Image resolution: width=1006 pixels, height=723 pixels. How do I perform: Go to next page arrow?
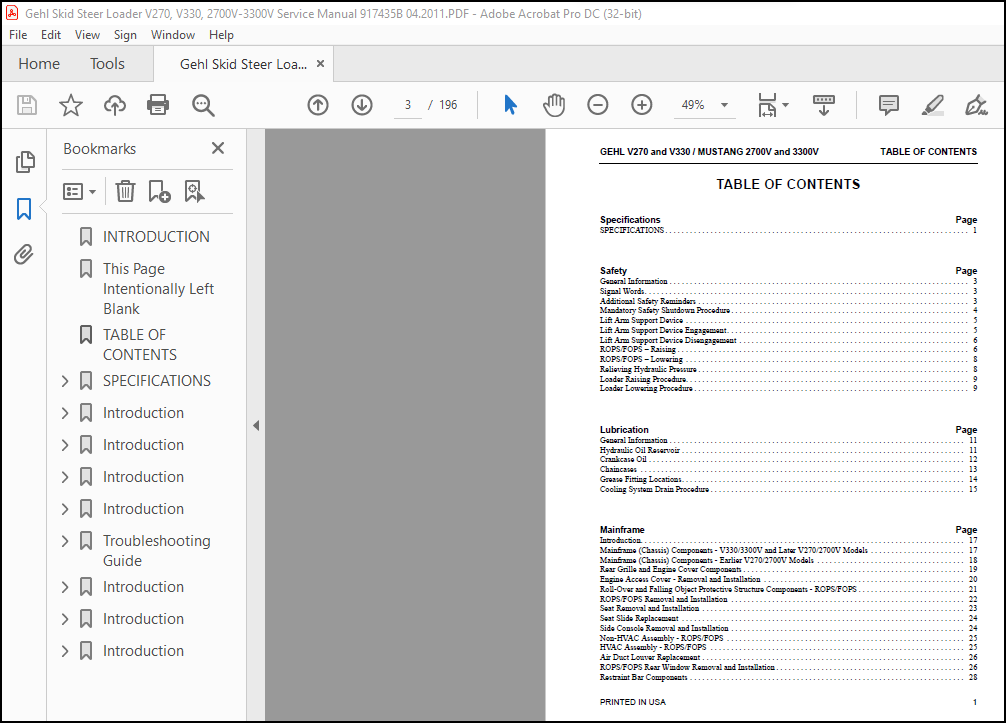(362, 105)
